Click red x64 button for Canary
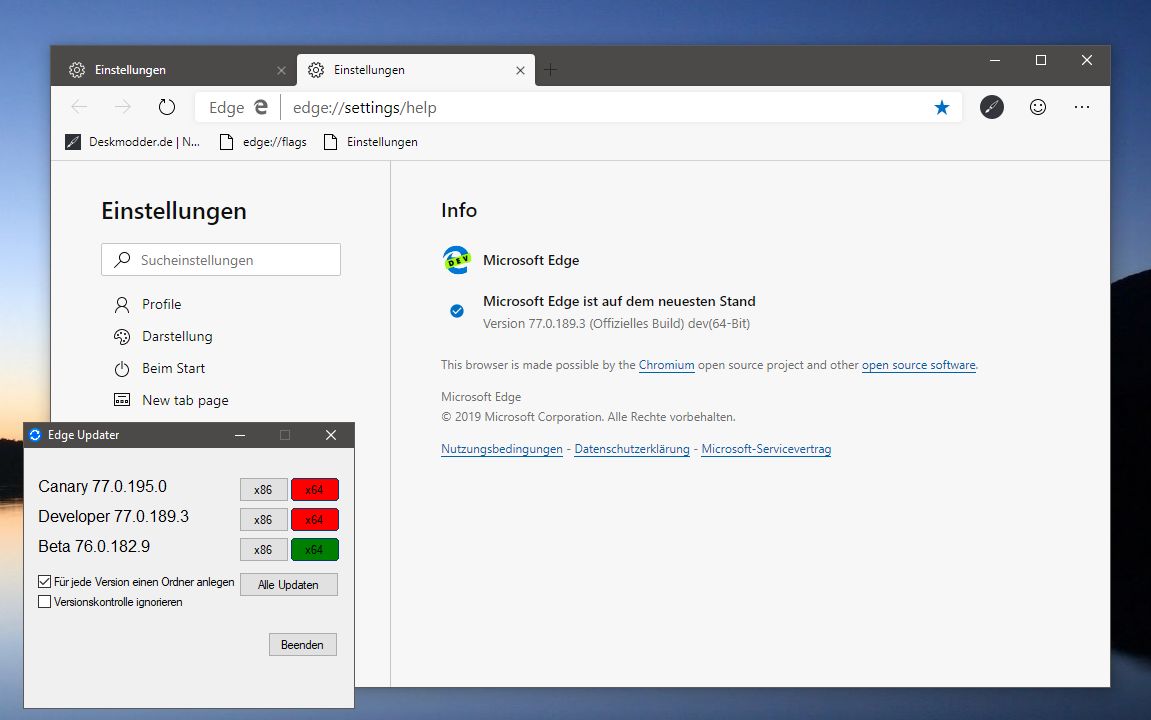The height and width of the screenshot is (720, 1151). coord(315,490)
